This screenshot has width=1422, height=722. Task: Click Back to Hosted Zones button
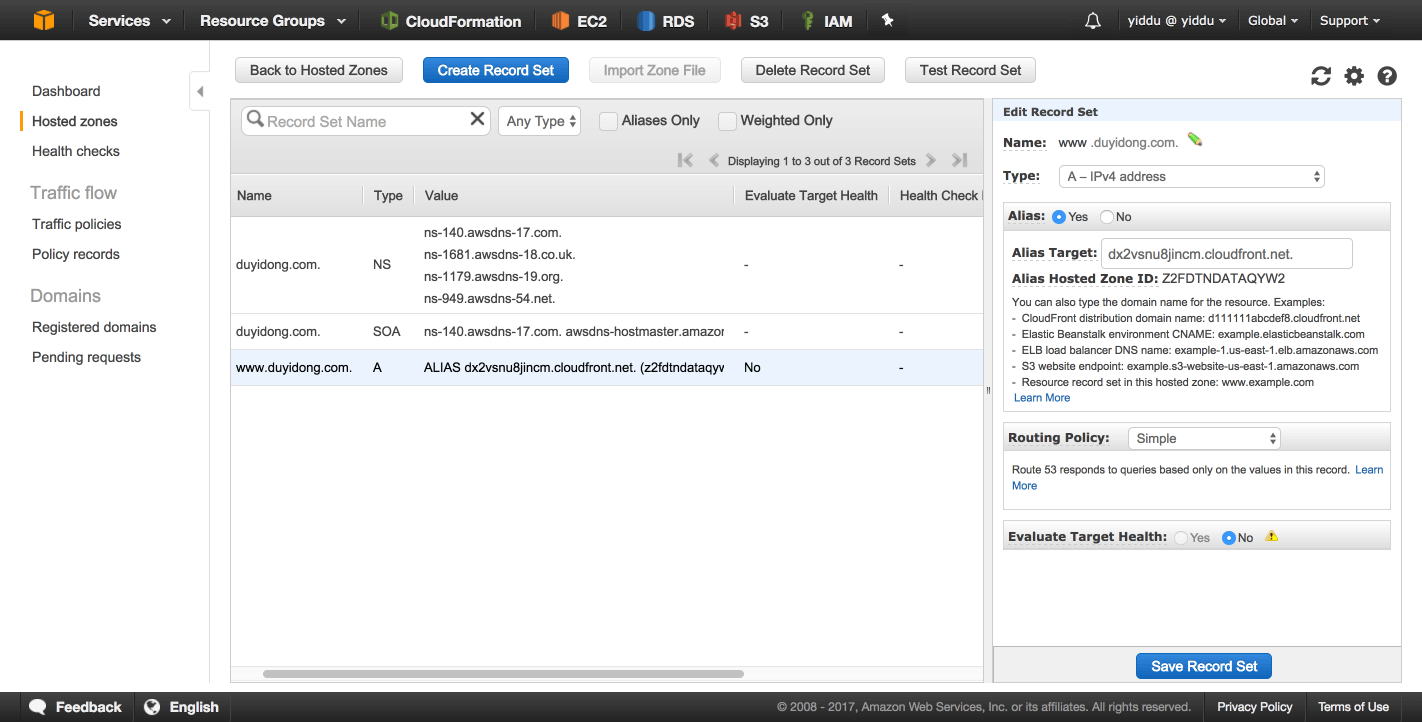coord(319,70)
